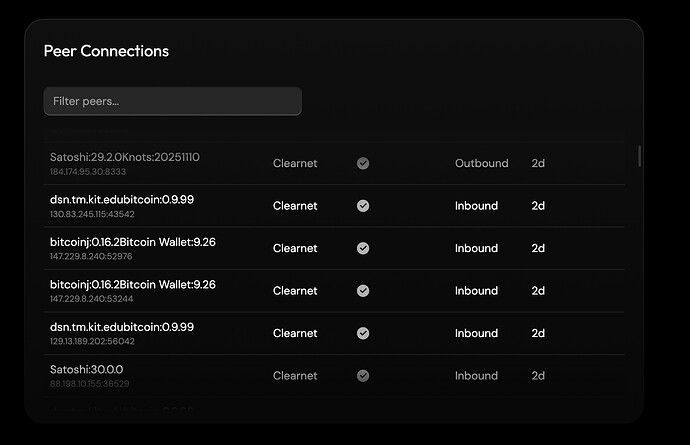Select the Satoshi:30.0.0 peer entry

(x=86, y=370)
